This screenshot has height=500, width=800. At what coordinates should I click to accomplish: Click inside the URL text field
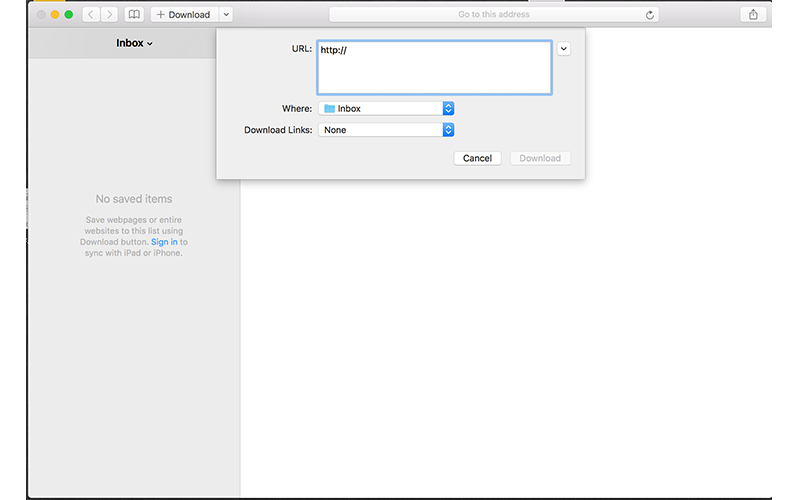pos(434,68)
